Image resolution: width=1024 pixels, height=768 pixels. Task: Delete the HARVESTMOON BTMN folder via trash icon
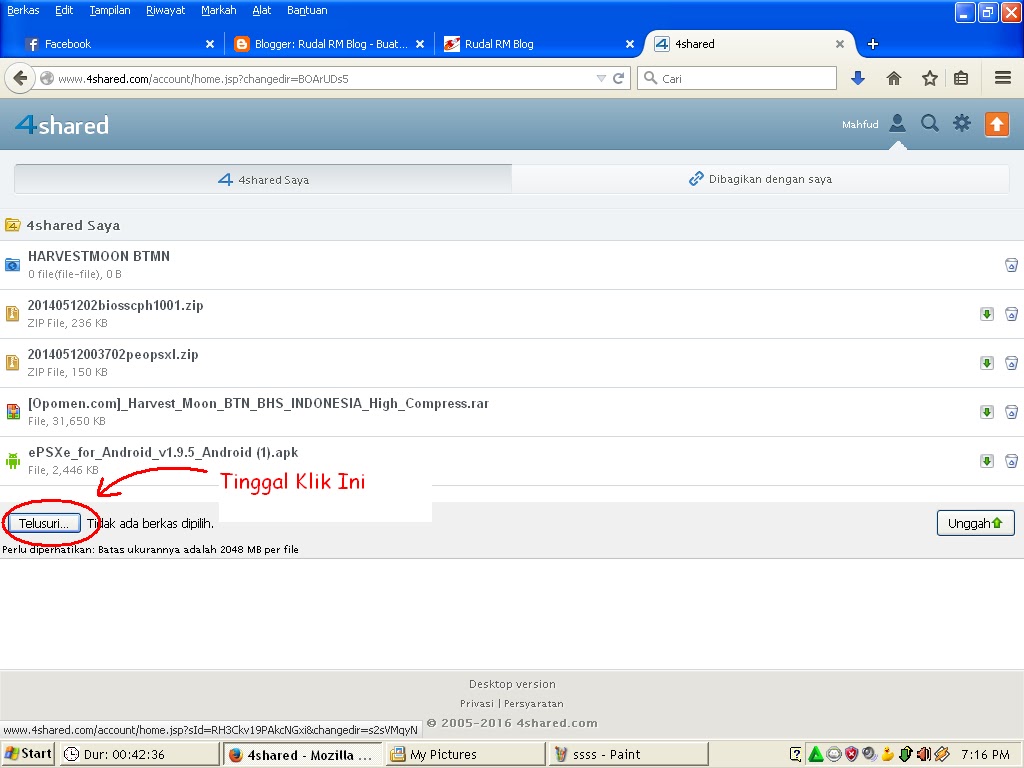1011,265
